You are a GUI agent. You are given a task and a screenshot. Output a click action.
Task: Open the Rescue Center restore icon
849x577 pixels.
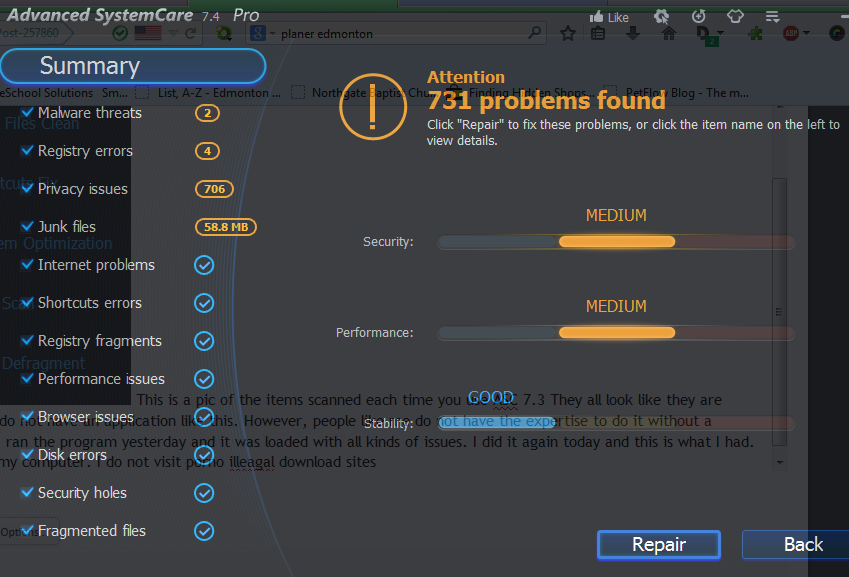point(698,16)
